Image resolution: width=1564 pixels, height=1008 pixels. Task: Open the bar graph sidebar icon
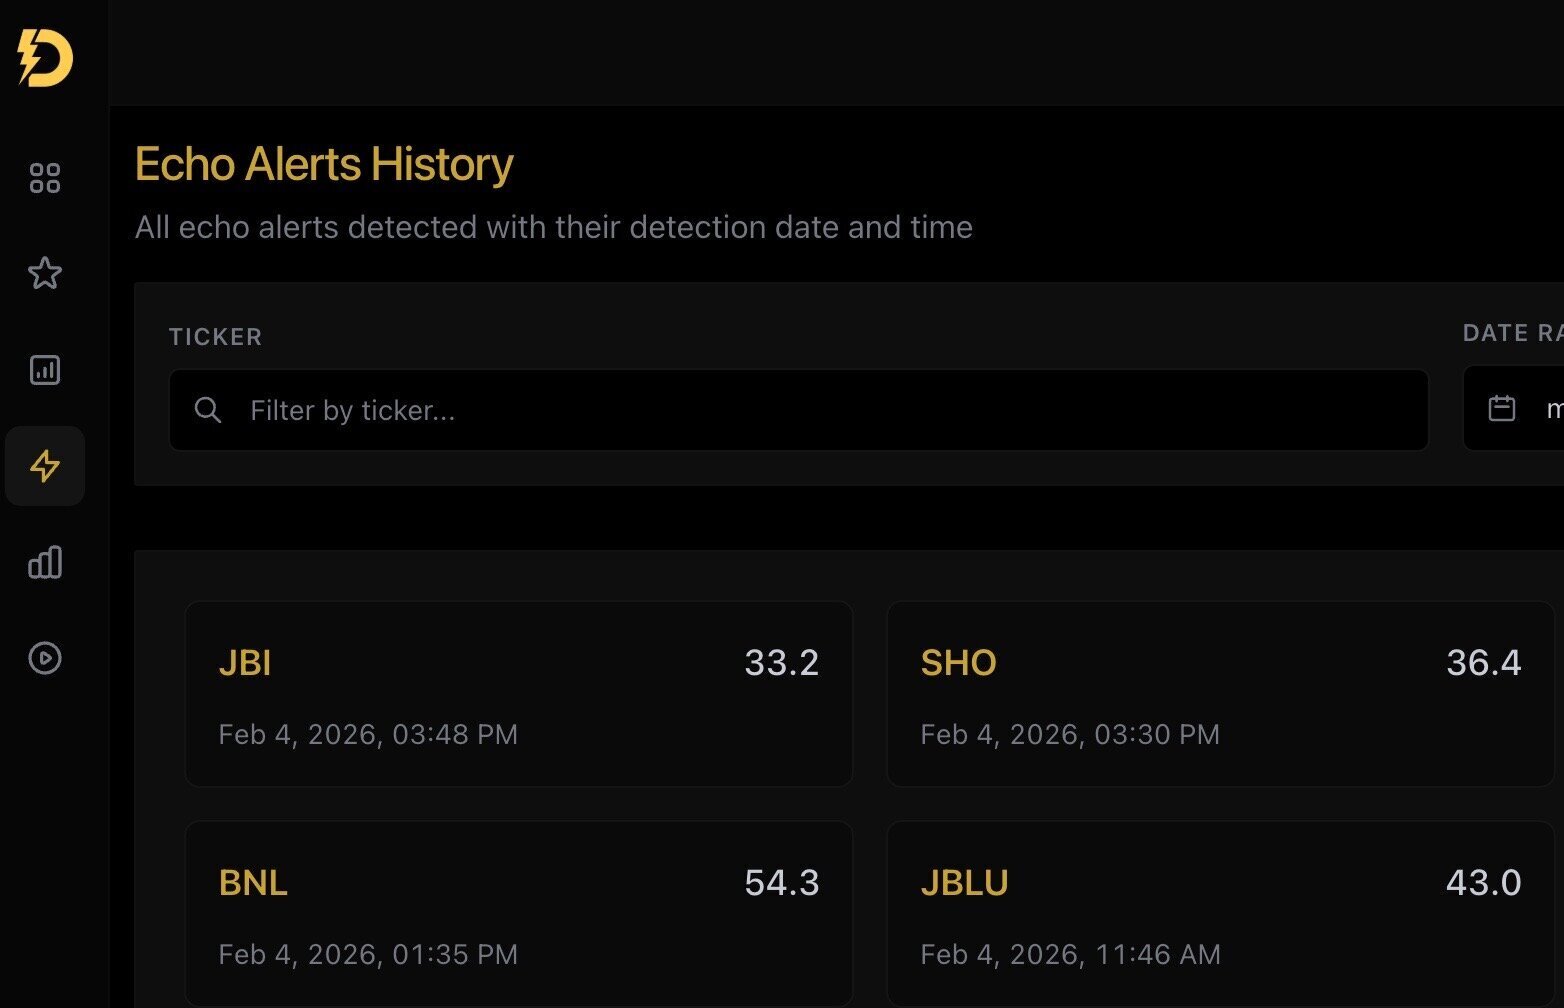(x=45, y=562)
